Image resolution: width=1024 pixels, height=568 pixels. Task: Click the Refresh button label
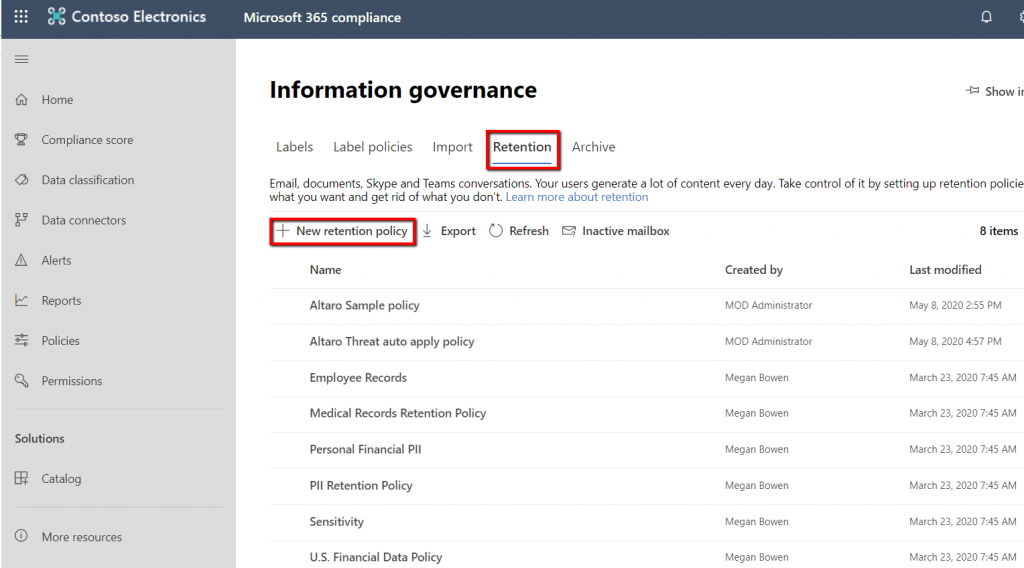(529, 231)
